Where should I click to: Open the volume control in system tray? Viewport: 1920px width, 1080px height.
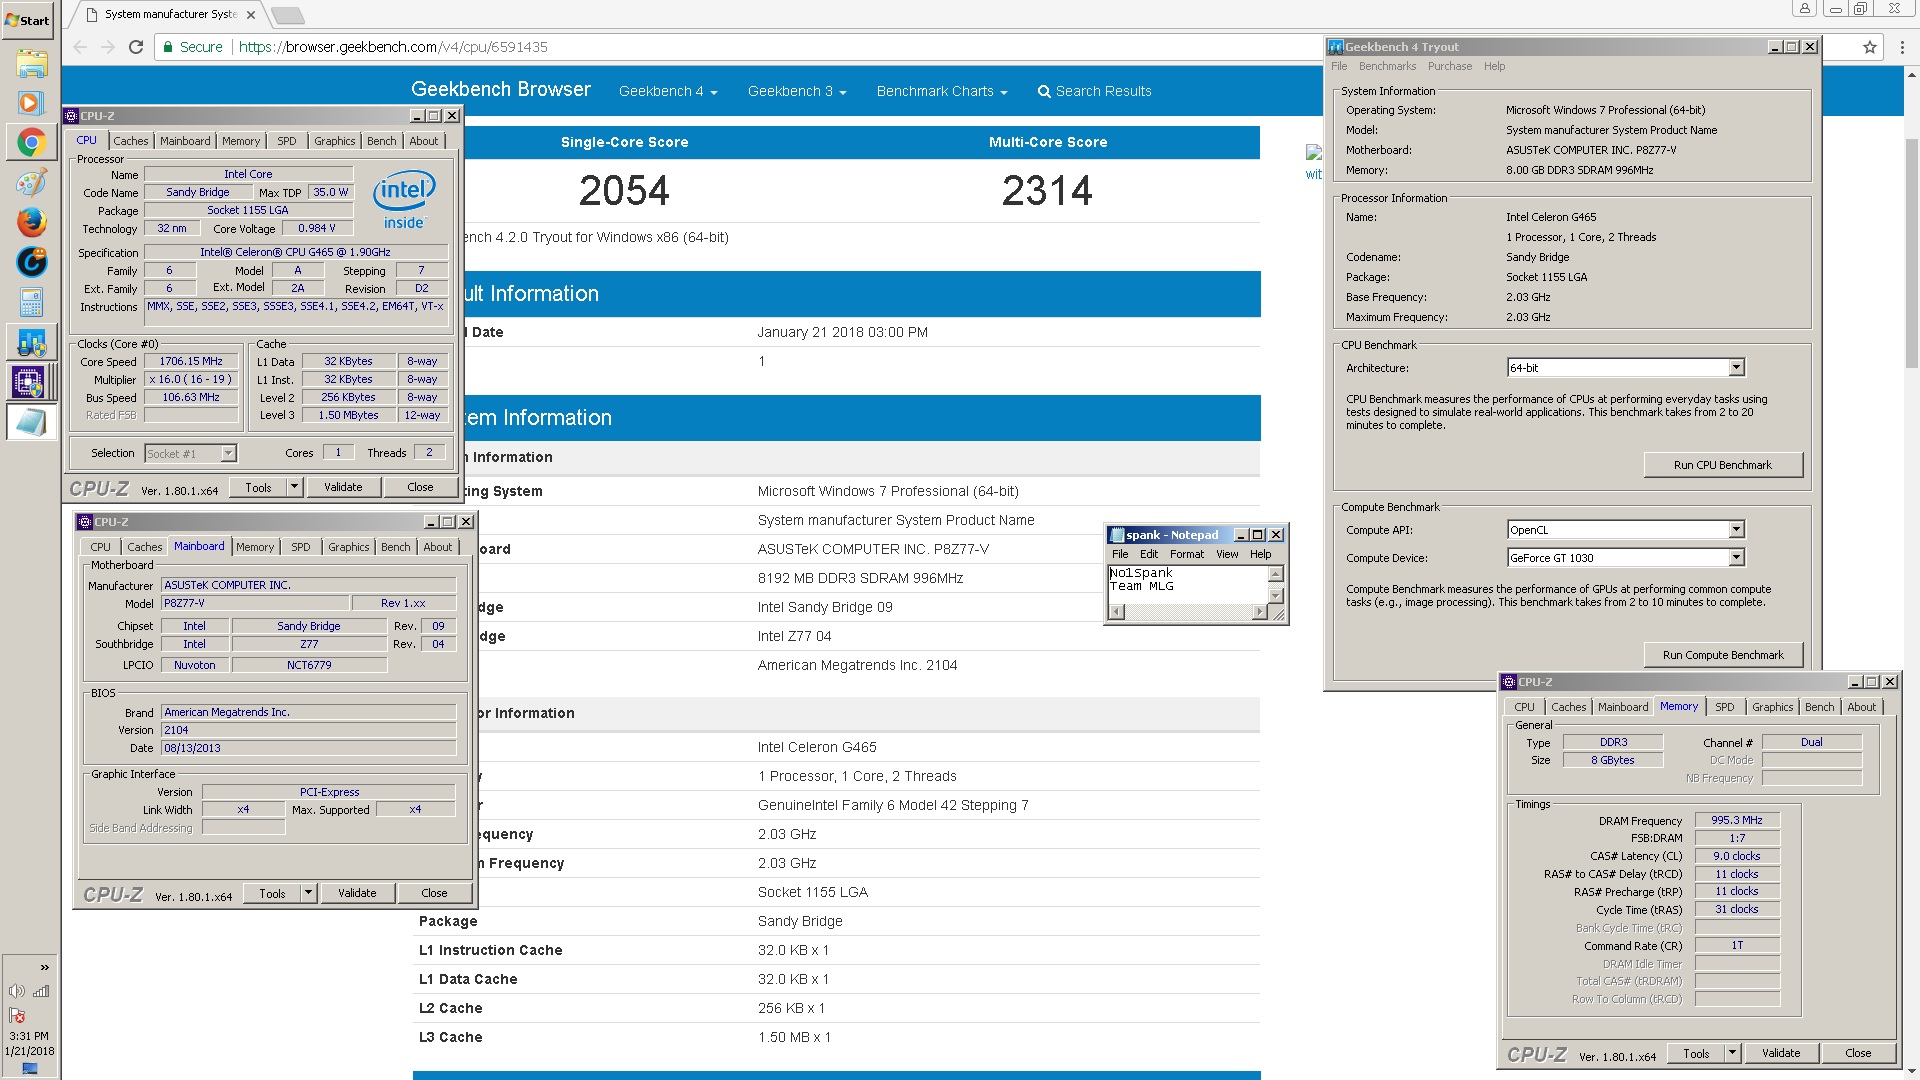[x=17, y=991]
